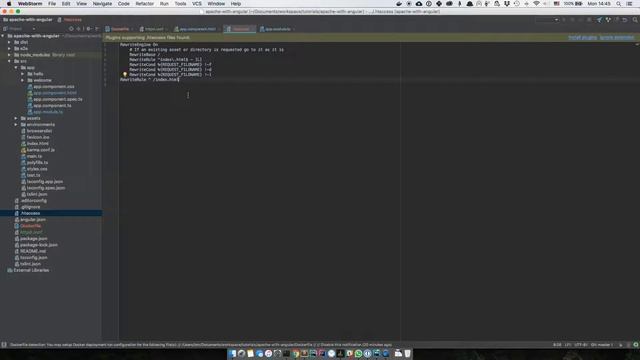Open WhatsApp from the Dock
Image resolution: width=640 pixels, height=360 pixels.
point(358,353)
